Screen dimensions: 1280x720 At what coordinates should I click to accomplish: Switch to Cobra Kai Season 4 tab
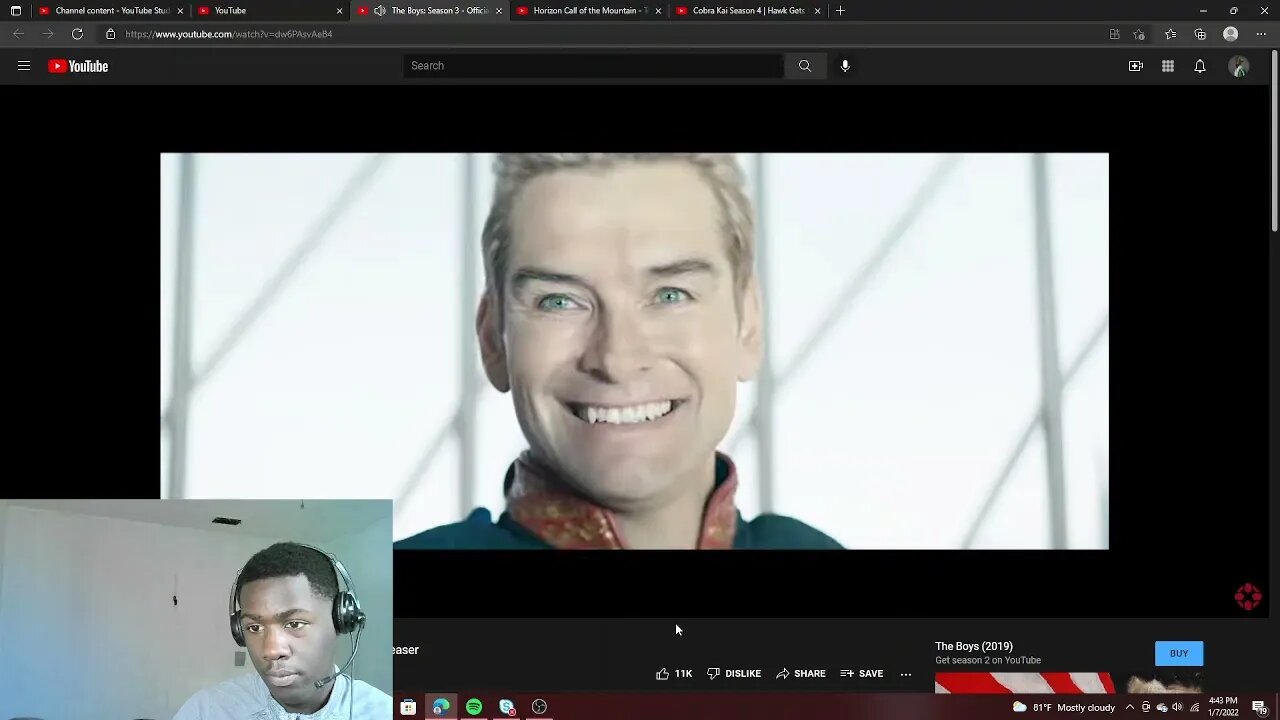(749, 11)
